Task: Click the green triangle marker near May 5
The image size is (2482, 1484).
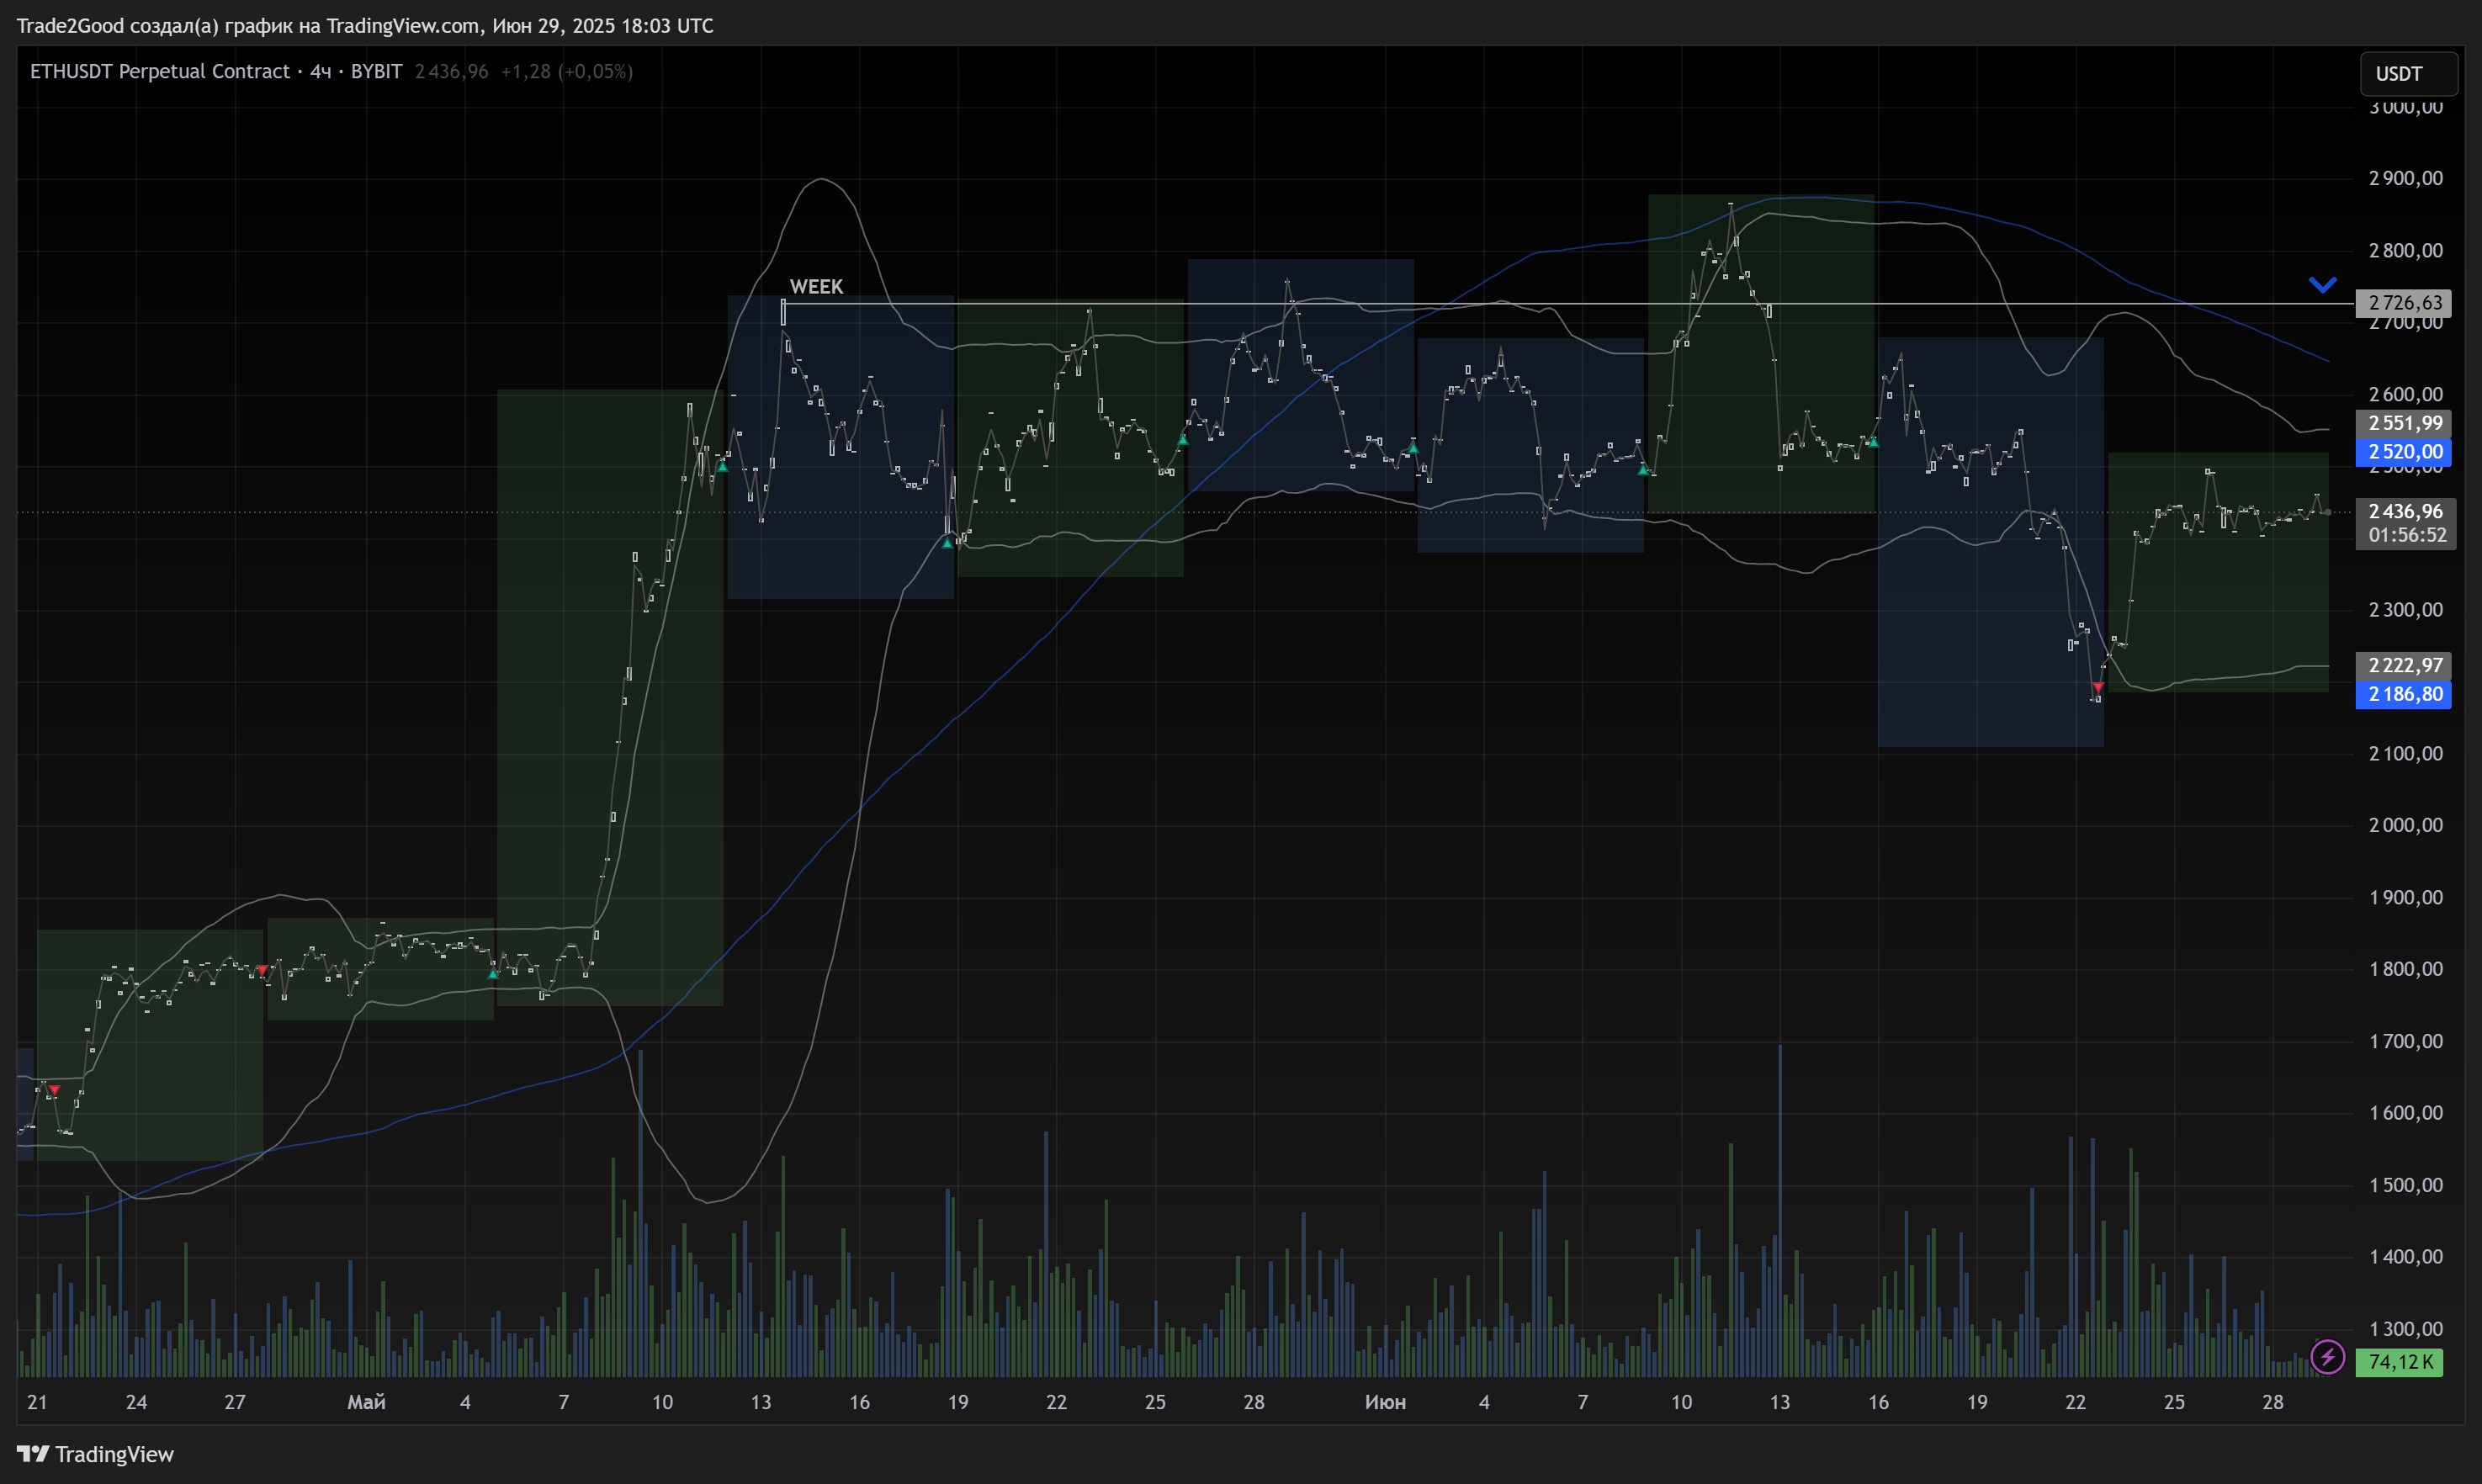Action: pyautogui.click(x=493, y=973)
